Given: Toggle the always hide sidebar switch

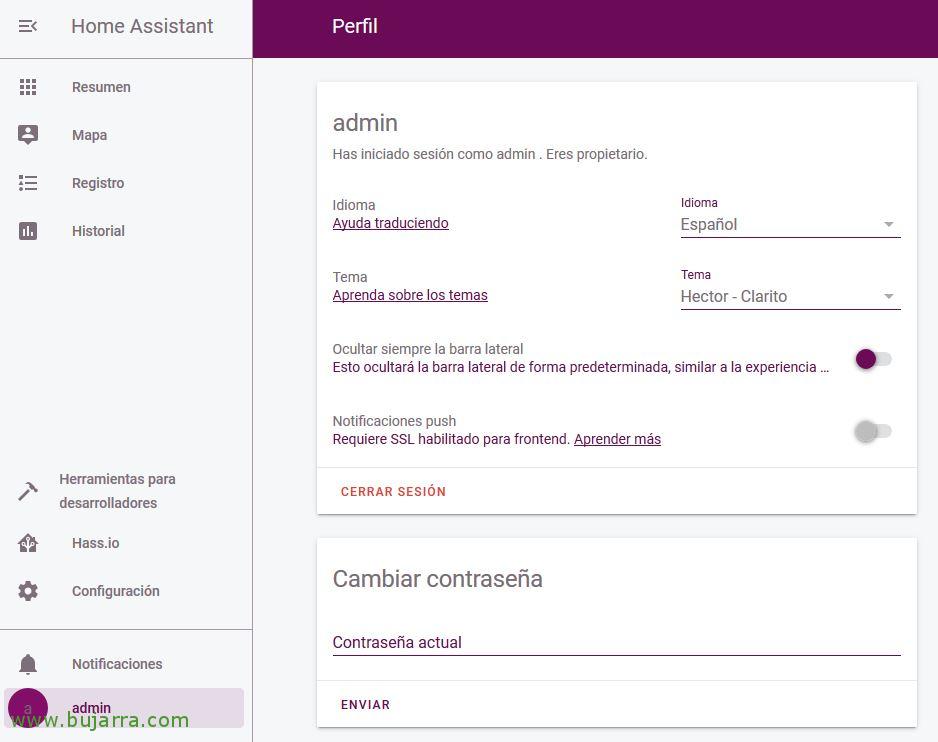Looking at the screenshot, I should point(872,359).
